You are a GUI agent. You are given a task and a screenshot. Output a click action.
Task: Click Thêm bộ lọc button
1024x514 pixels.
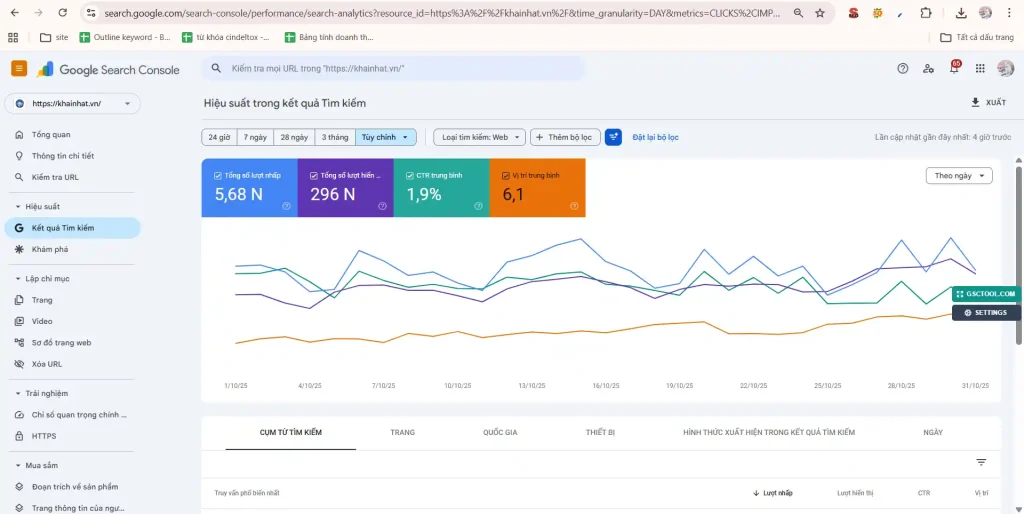coord(565,137)
